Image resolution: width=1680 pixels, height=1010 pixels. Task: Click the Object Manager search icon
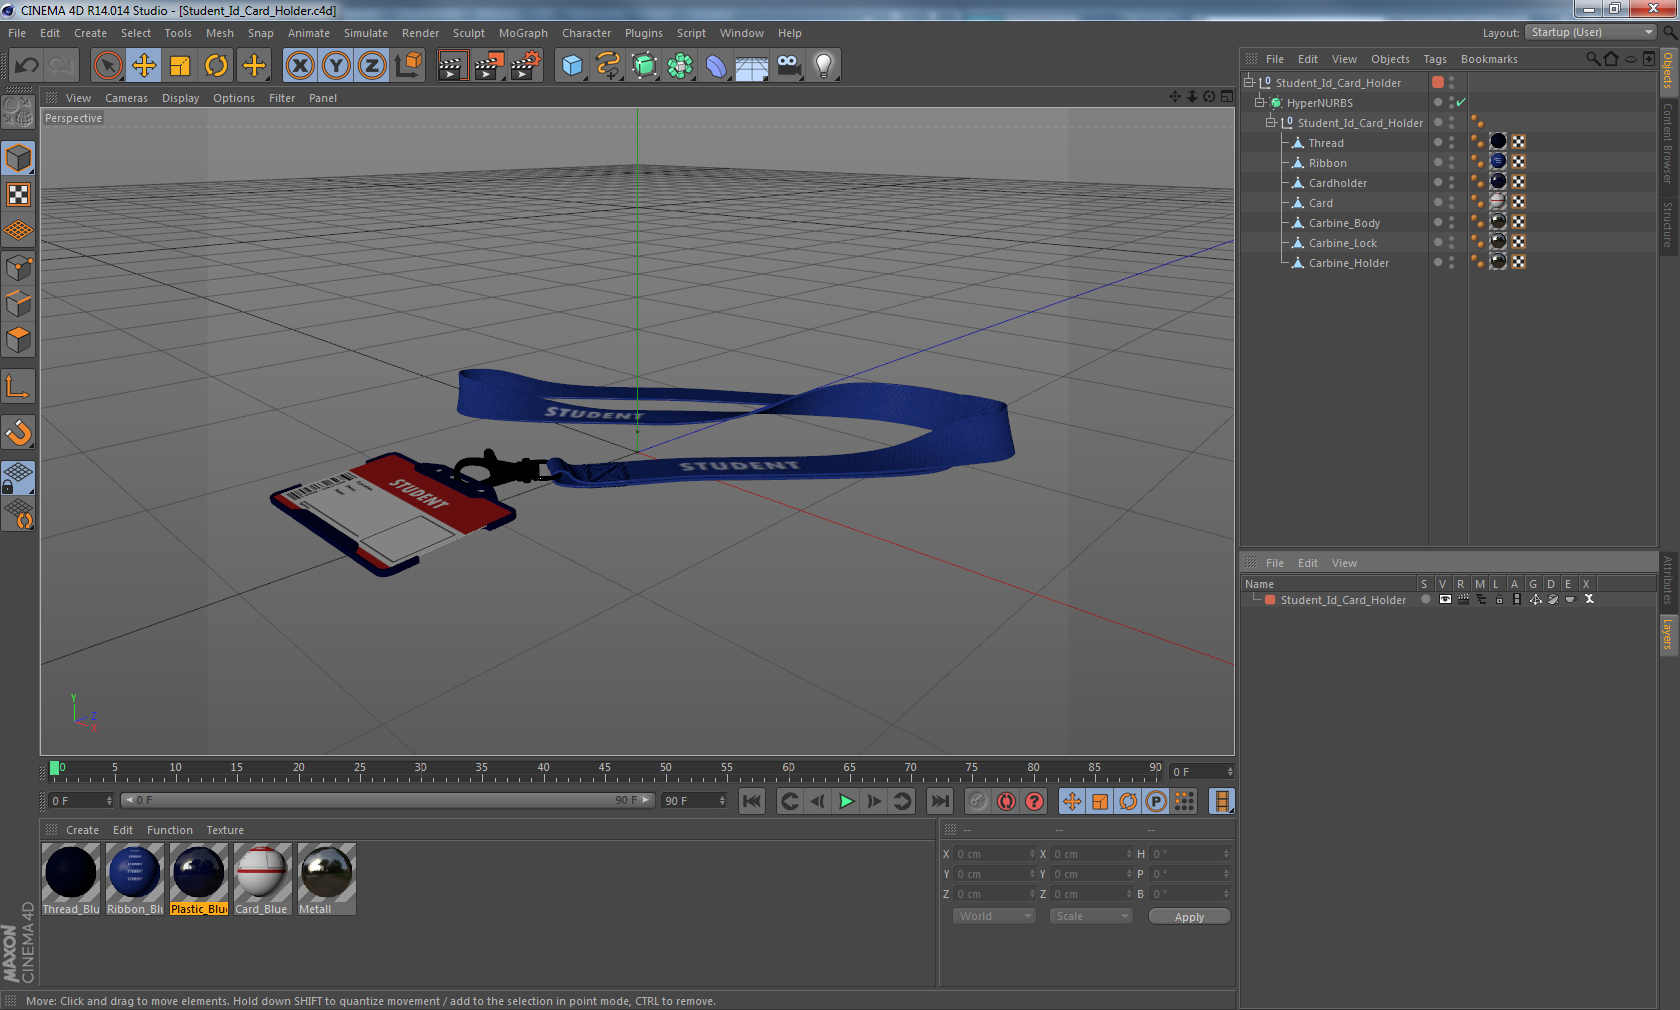pyautogui.click(x=1592, y=59)
